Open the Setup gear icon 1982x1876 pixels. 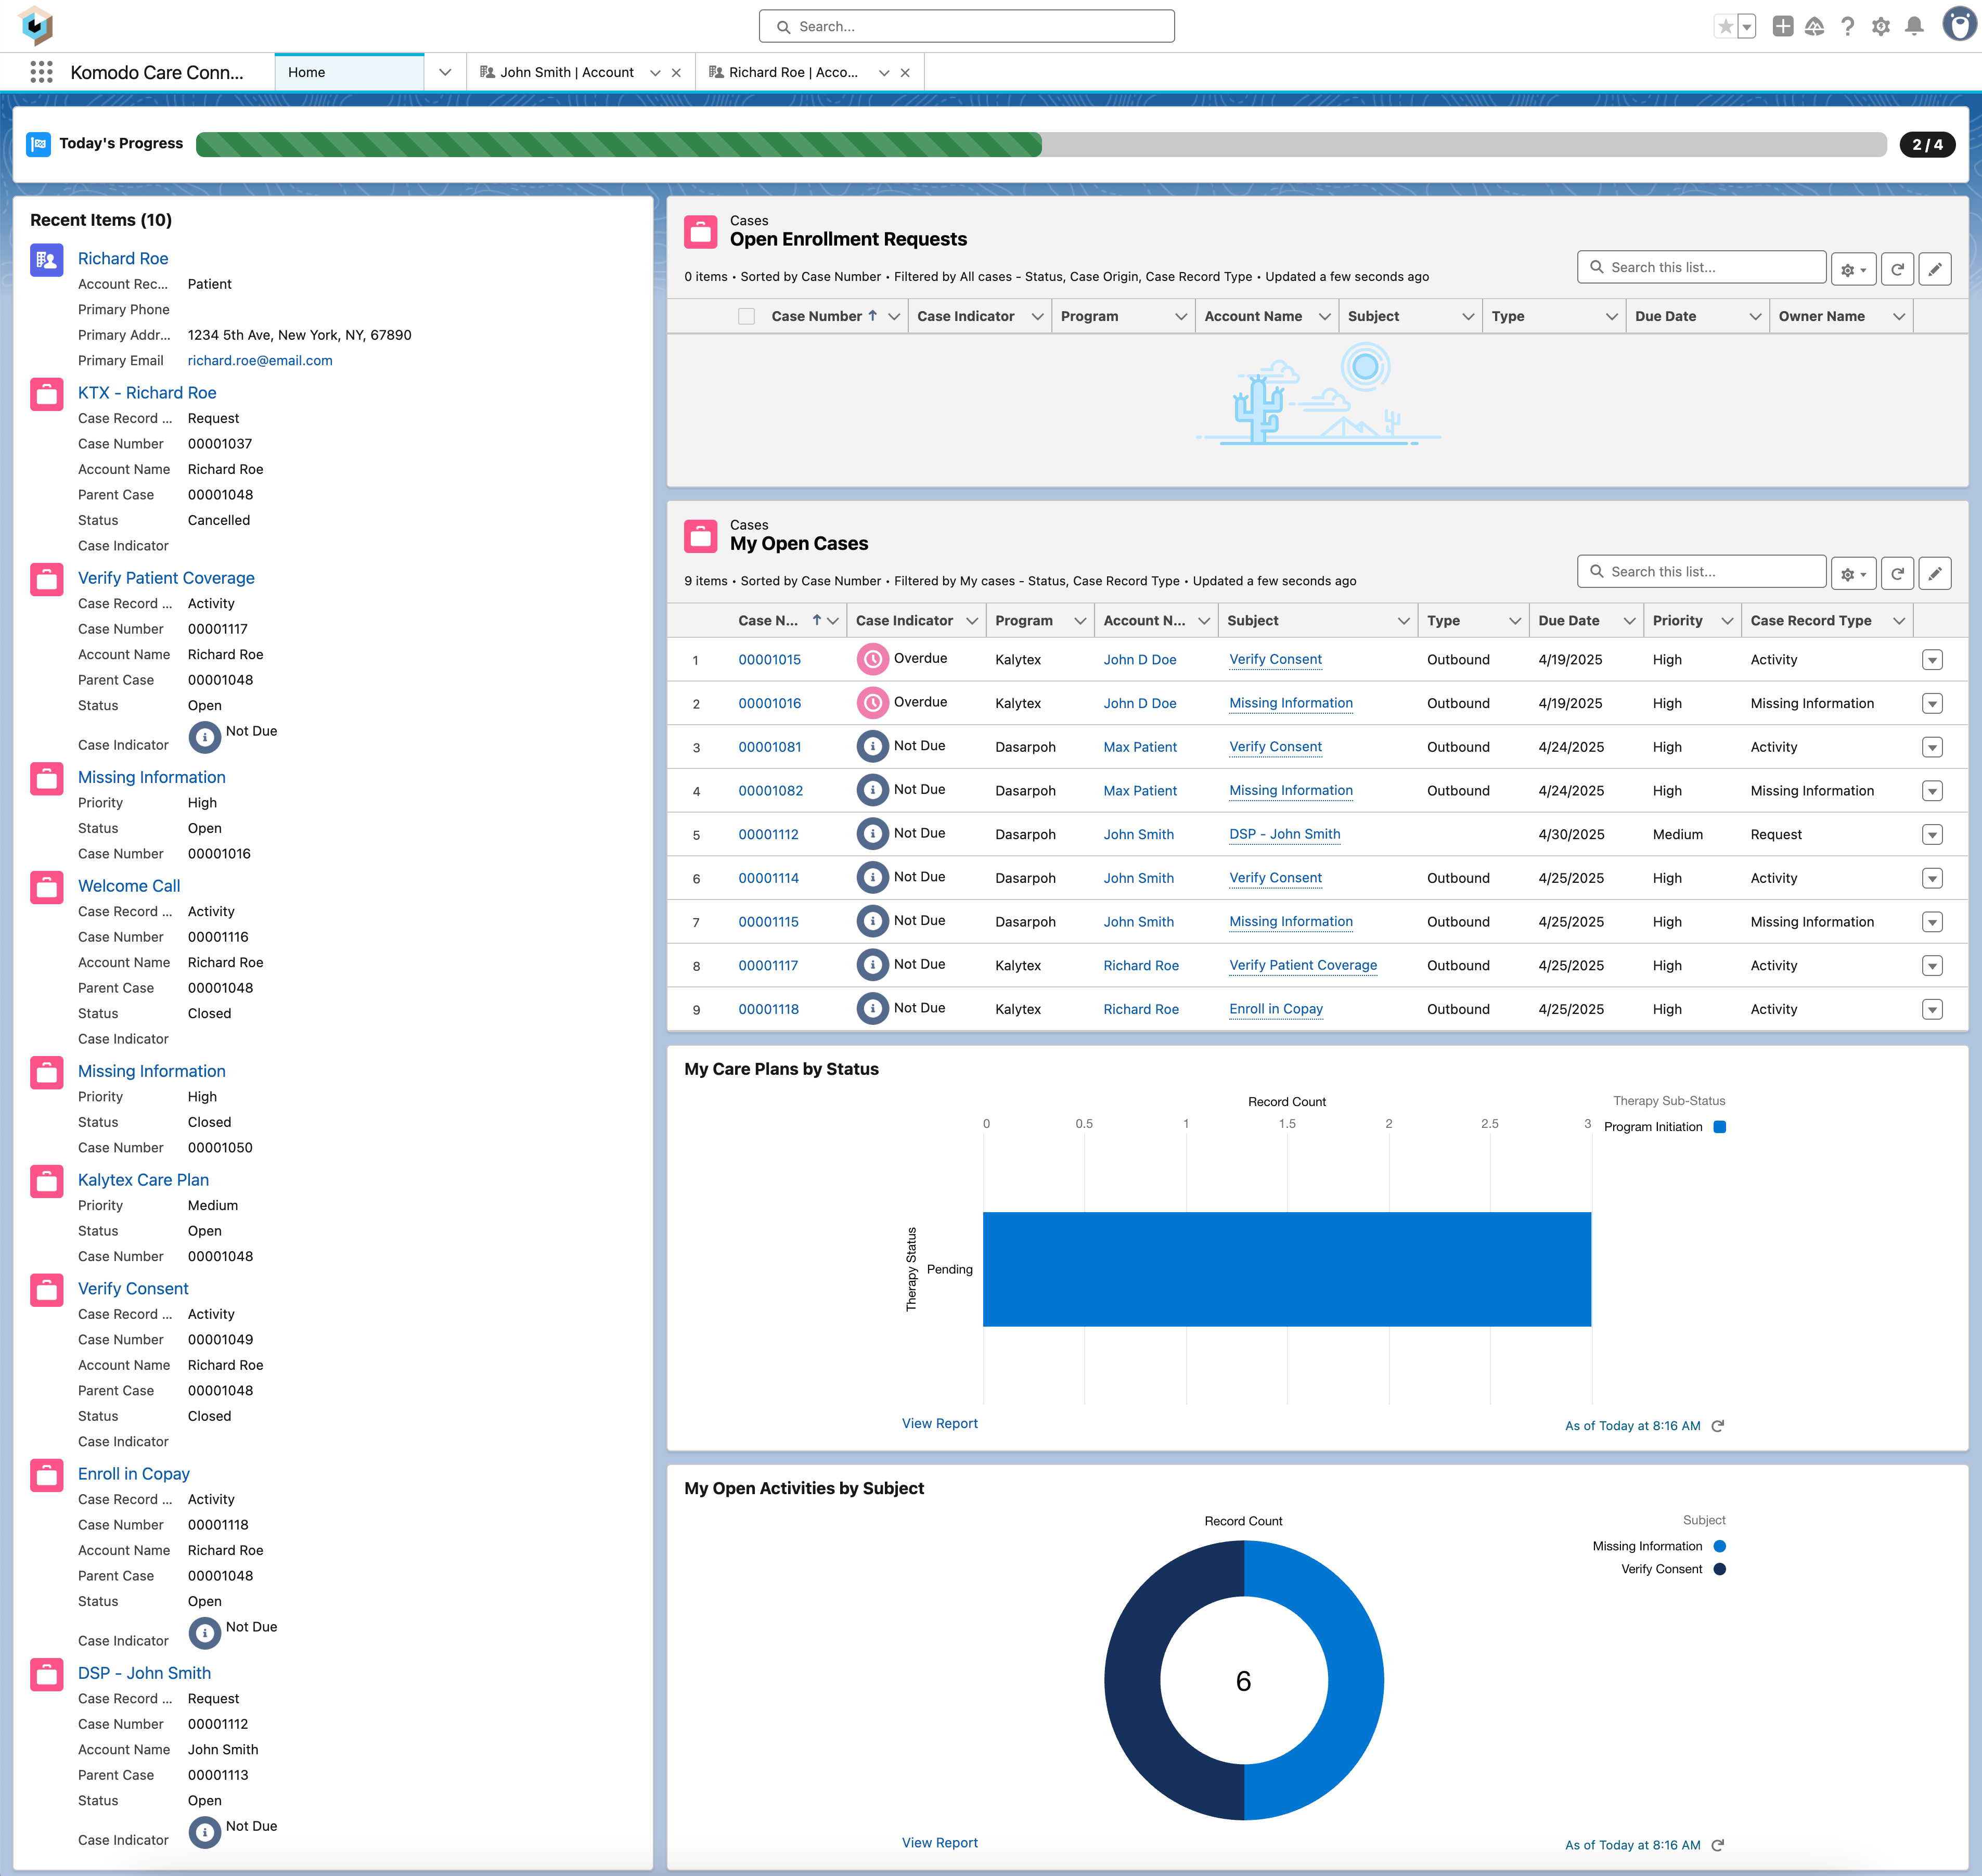pyautogui.click(x=1881, y=27)
